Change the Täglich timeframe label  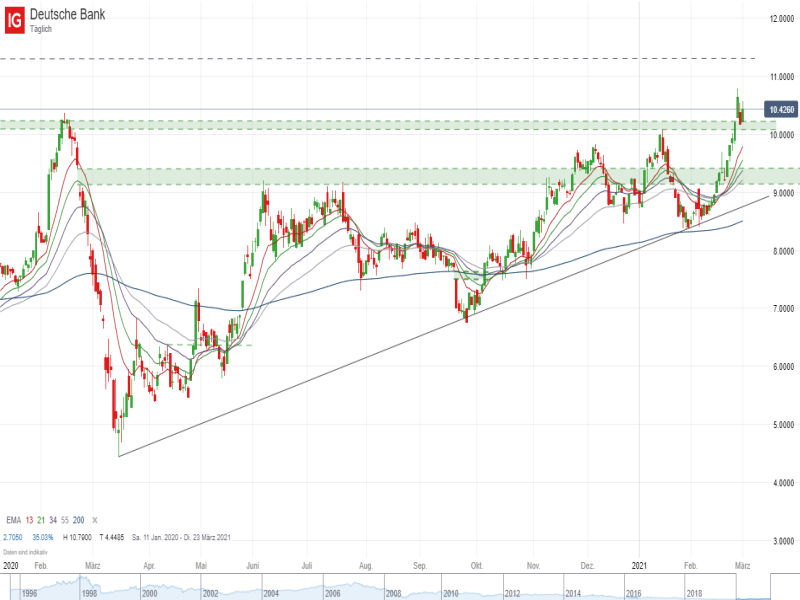41,29
